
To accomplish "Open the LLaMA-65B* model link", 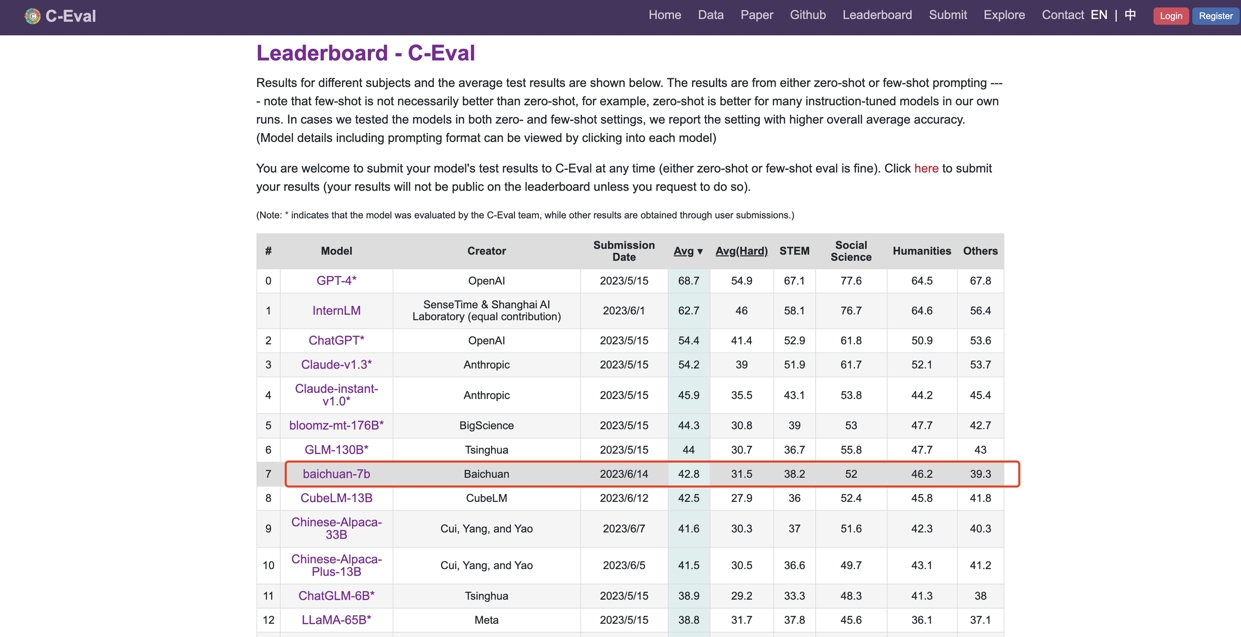I will [x=336, y=620].
